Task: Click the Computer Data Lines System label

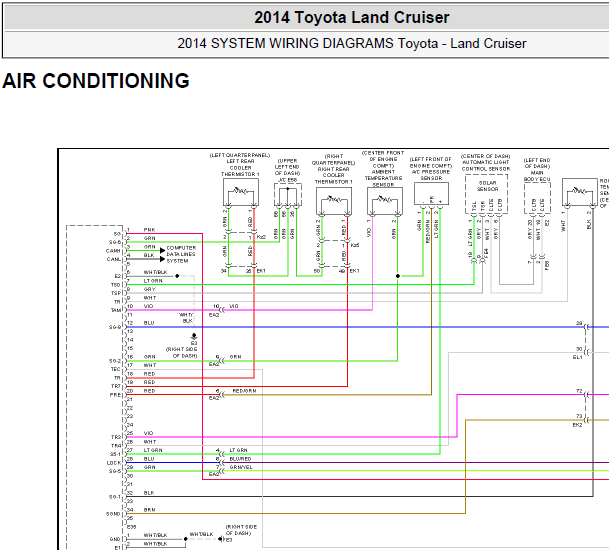Action: tap(181, 254)
